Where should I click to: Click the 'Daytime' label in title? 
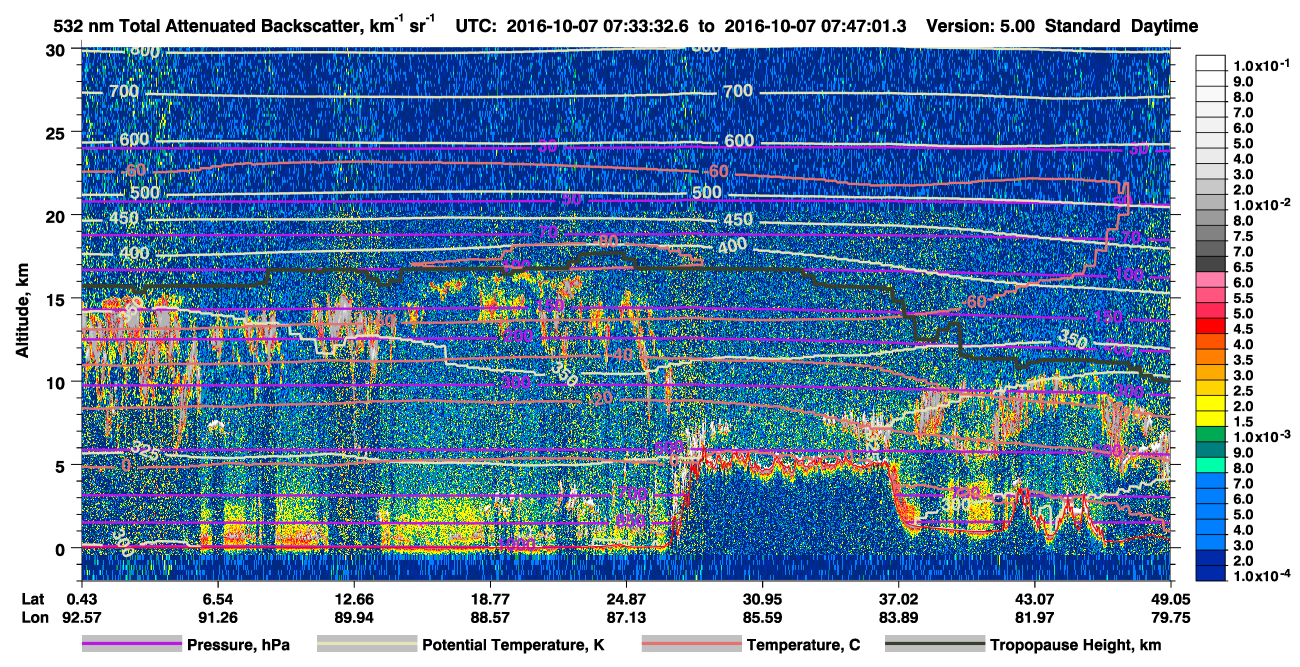coord(1165,25)
